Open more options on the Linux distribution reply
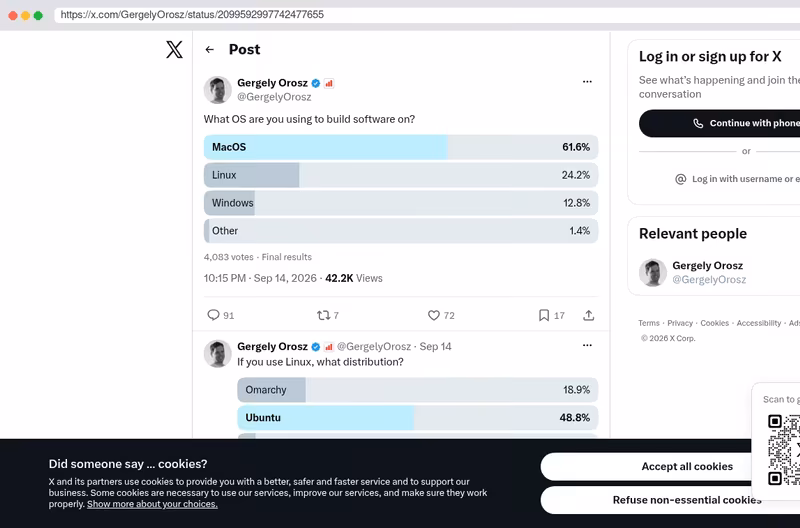 [587, 345]
